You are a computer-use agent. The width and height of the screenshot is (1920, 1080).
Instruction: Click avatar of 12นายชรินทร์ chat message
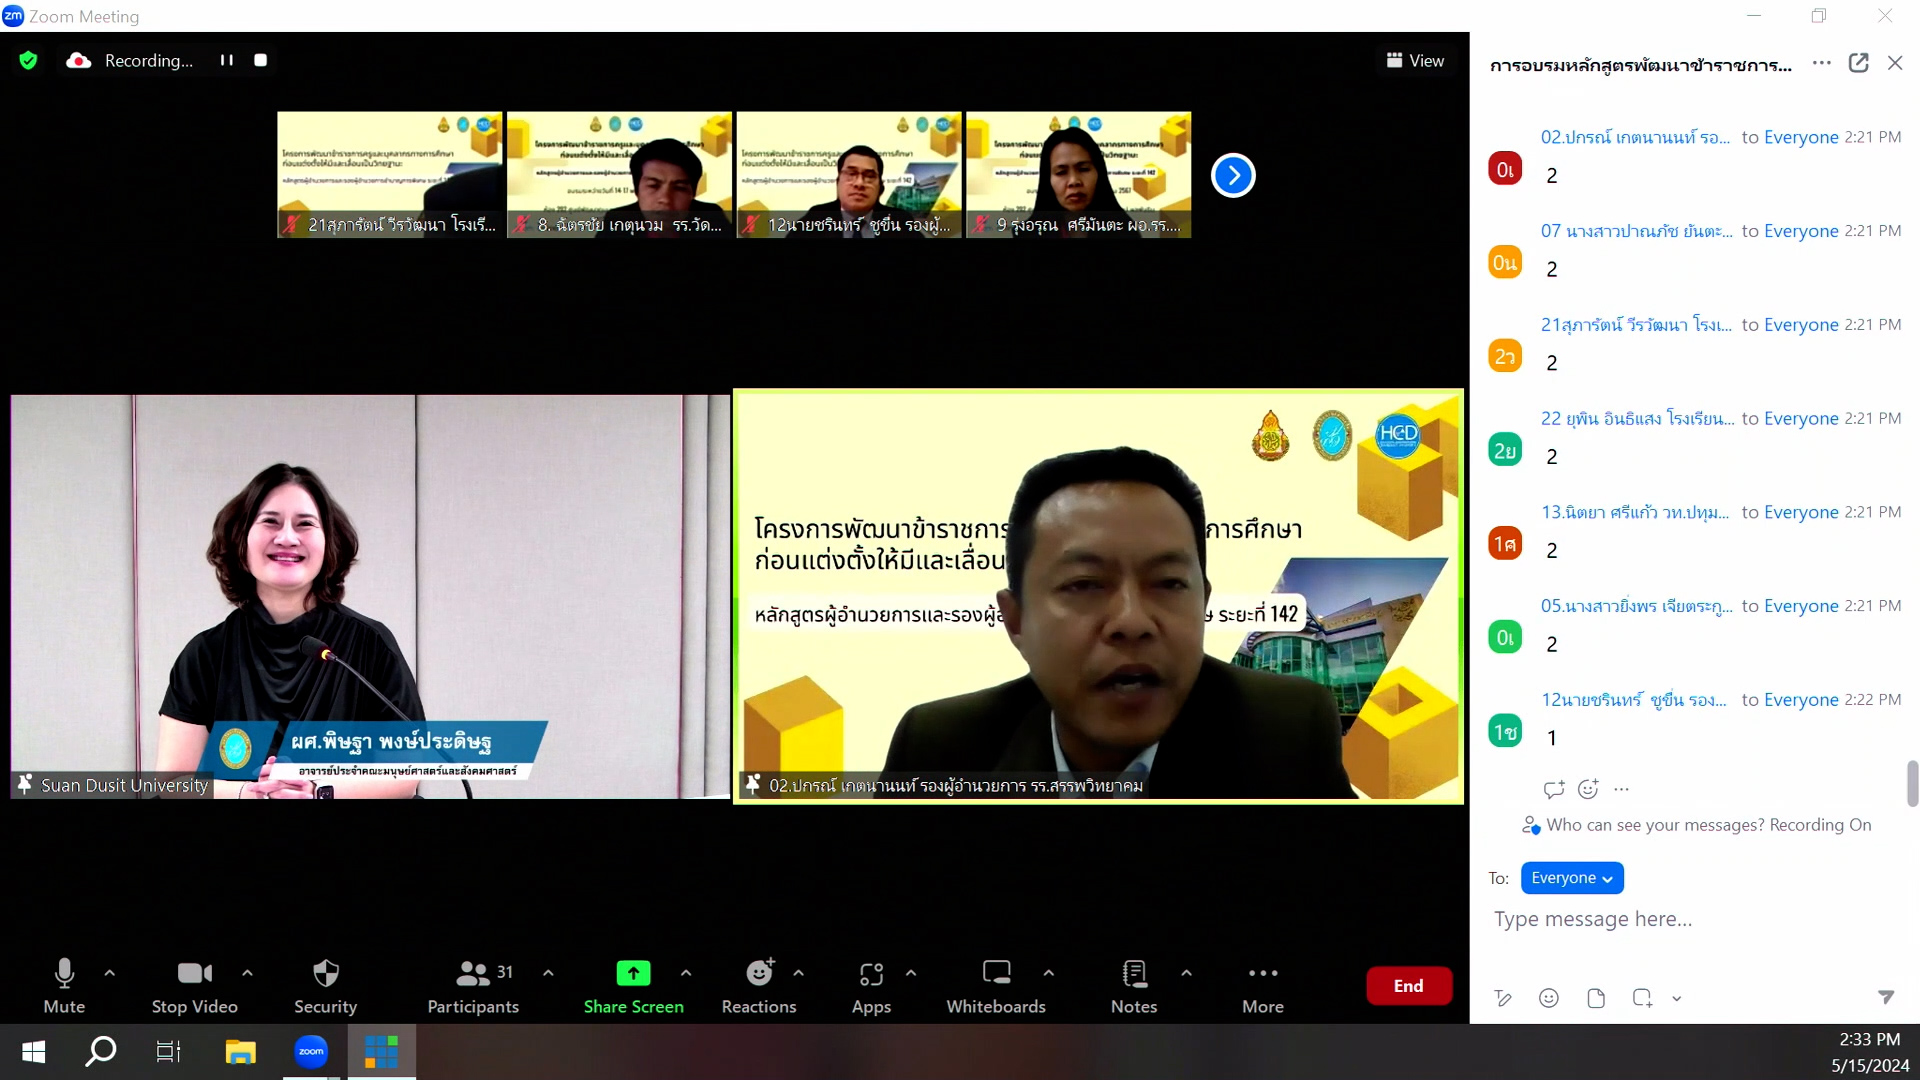1505,731
